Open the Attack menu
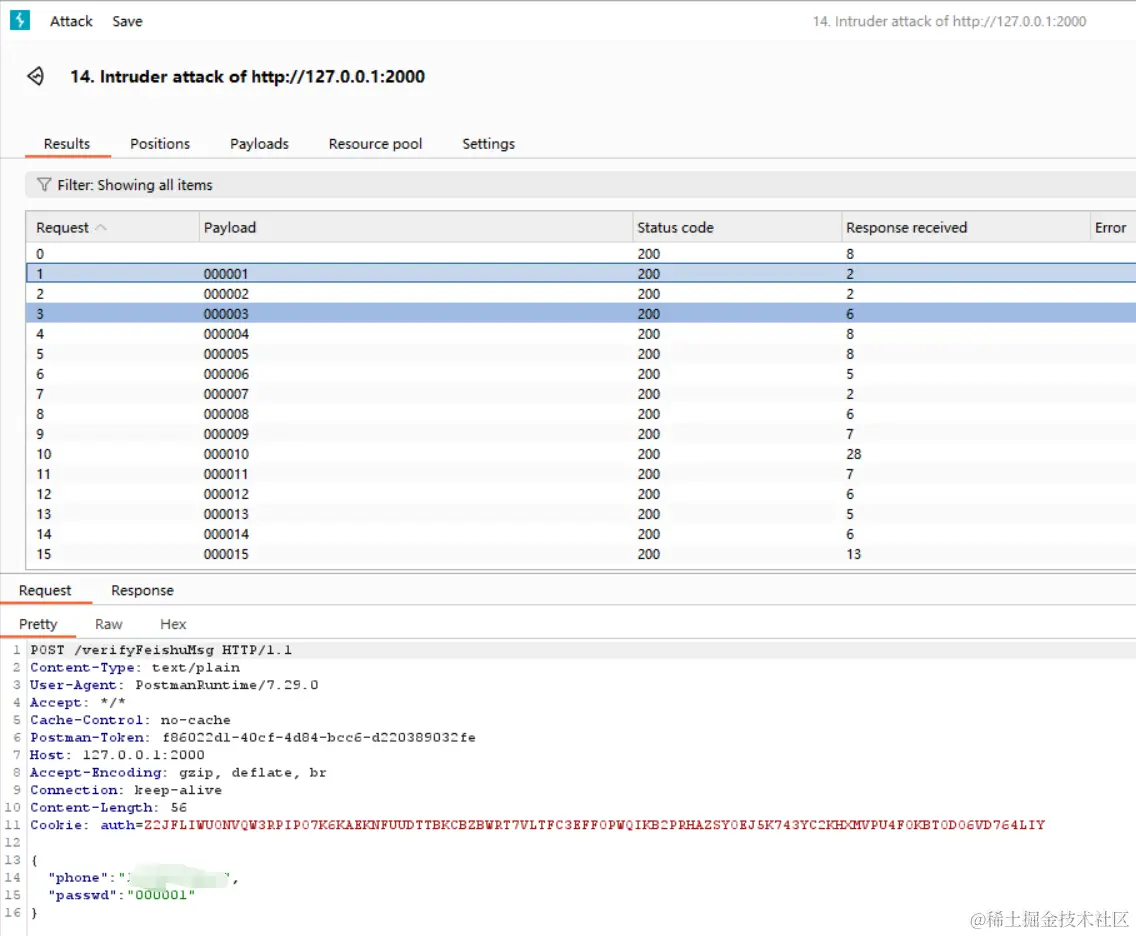1136x936 pixels. click(x=71, y=22)
